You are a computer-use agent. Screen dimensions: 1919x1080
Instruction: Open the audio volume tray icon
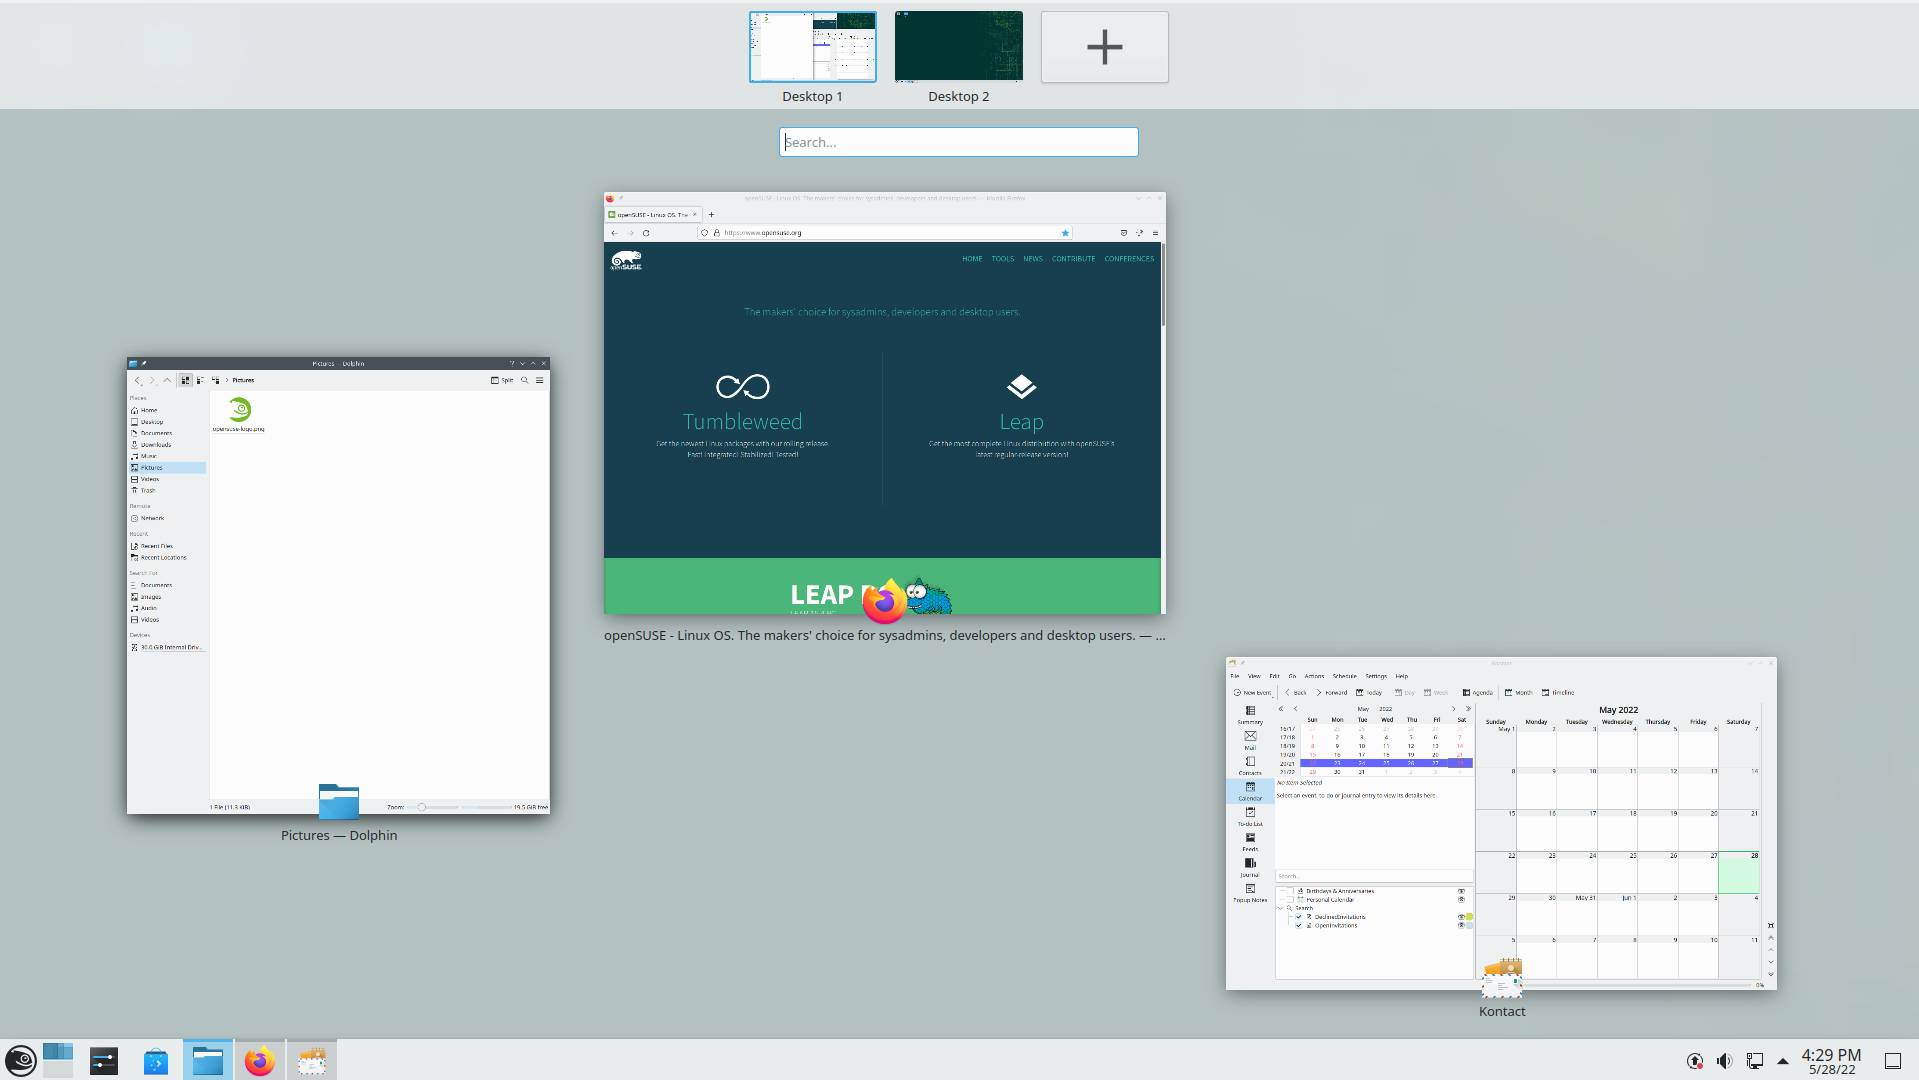(x=1724, y=1061)
